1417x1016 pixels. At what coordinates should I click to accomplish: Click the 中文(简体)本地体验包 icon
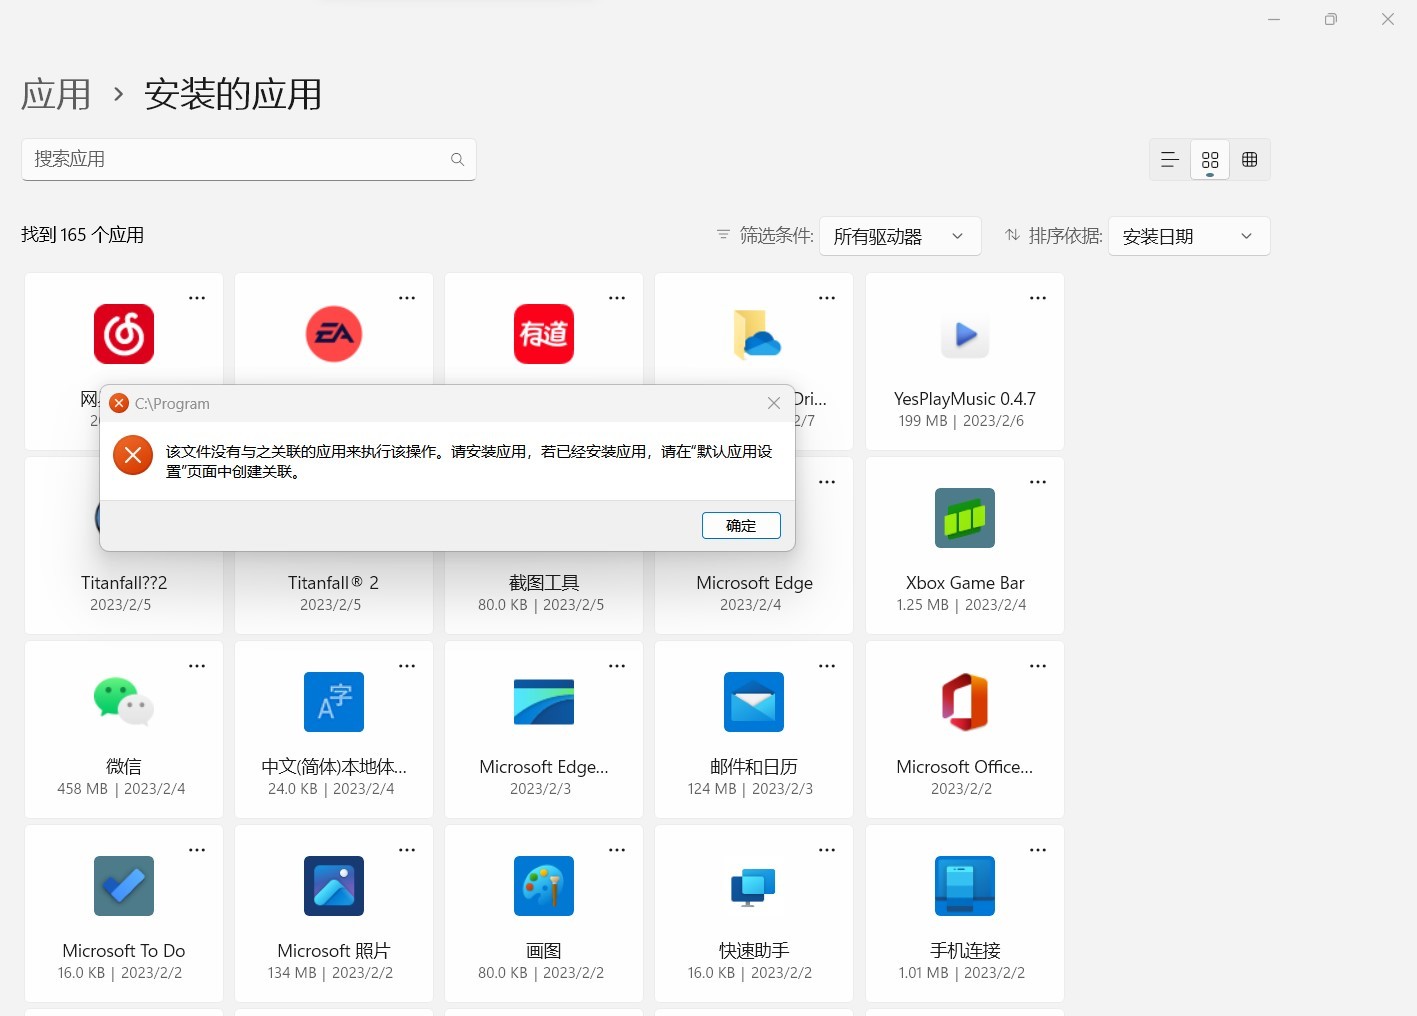pyautogui.click(x=334, y=702)
